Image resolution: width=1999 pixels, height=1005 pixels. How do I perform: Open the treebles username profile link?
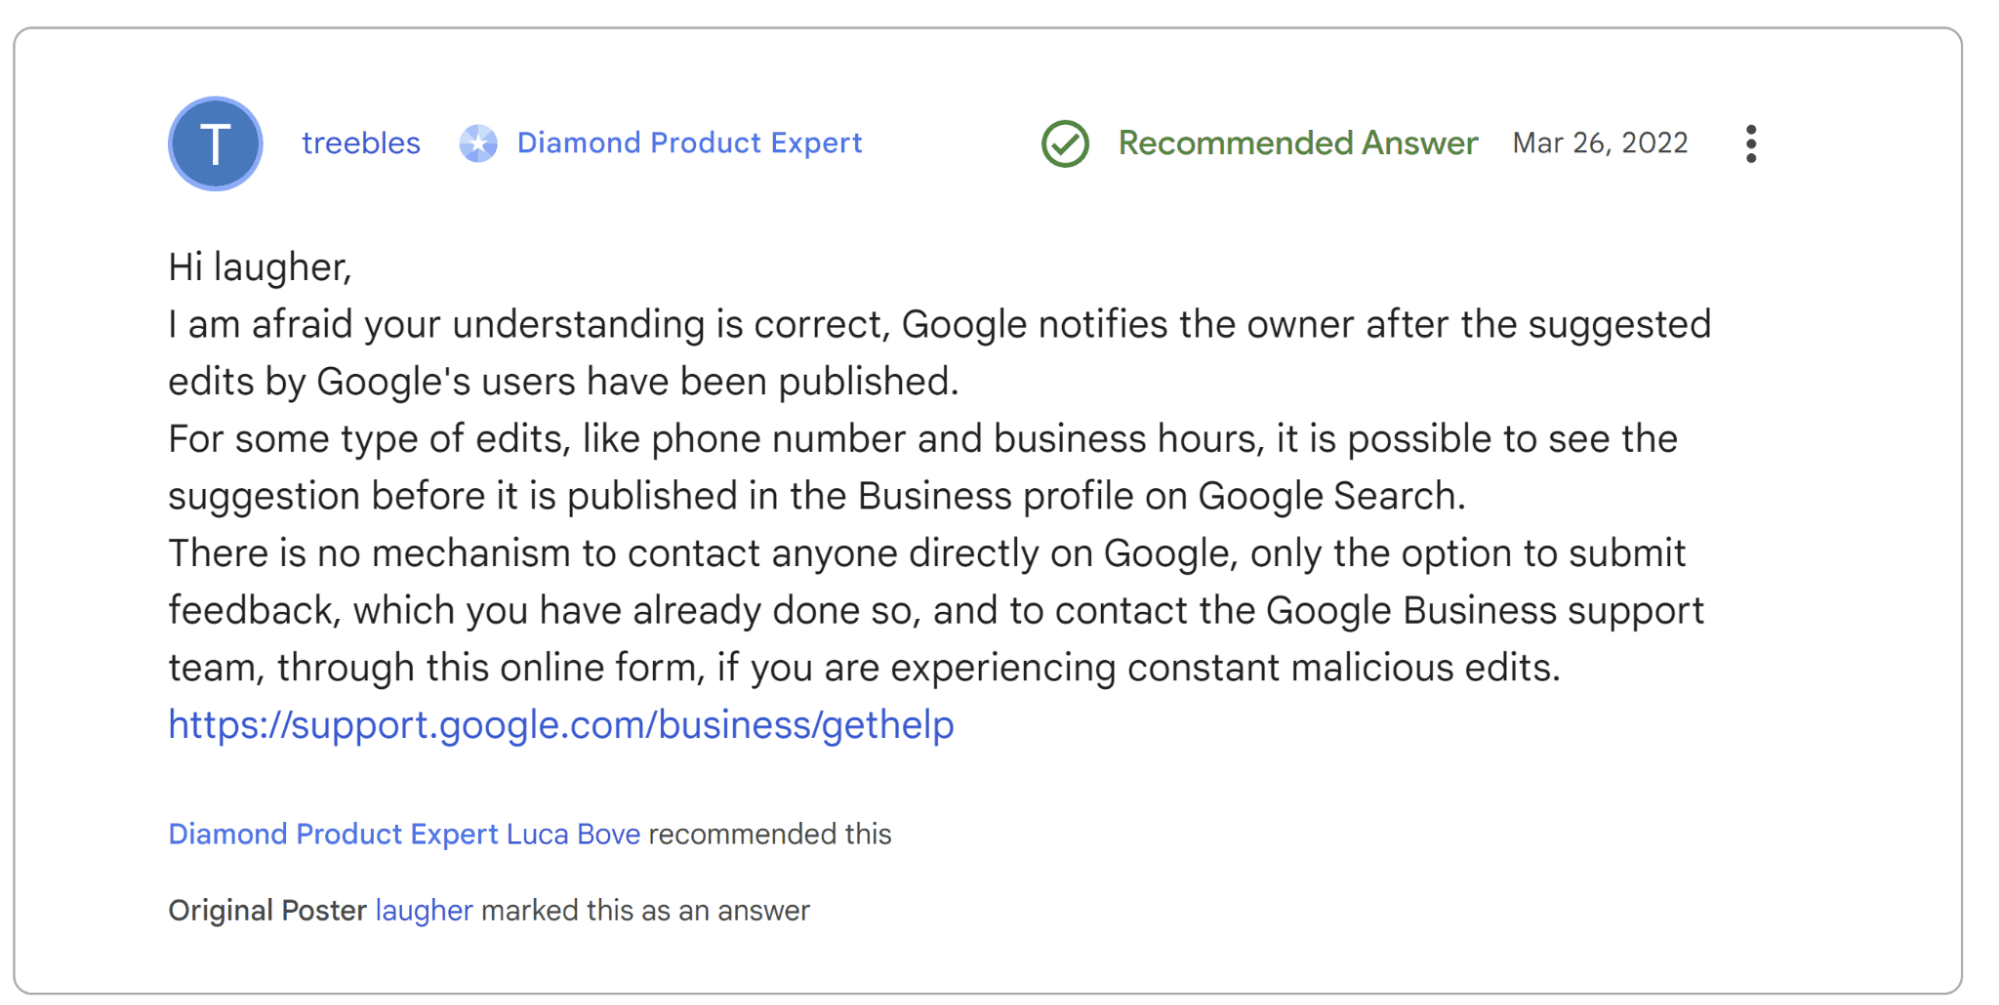(x=361, y=144)
